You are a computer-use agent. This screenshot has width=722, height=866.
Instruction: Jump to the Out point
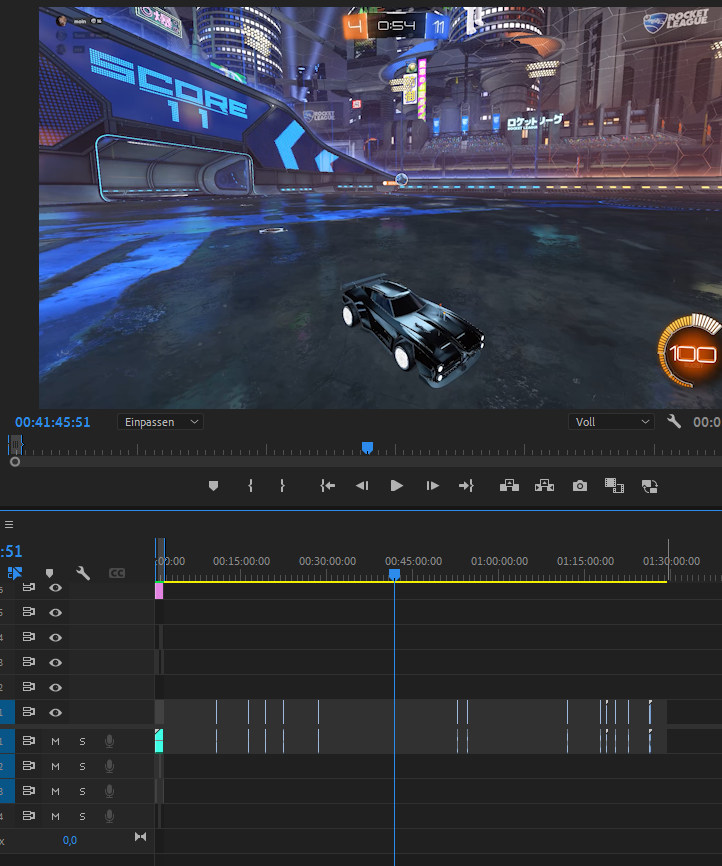tap(466, 486)
